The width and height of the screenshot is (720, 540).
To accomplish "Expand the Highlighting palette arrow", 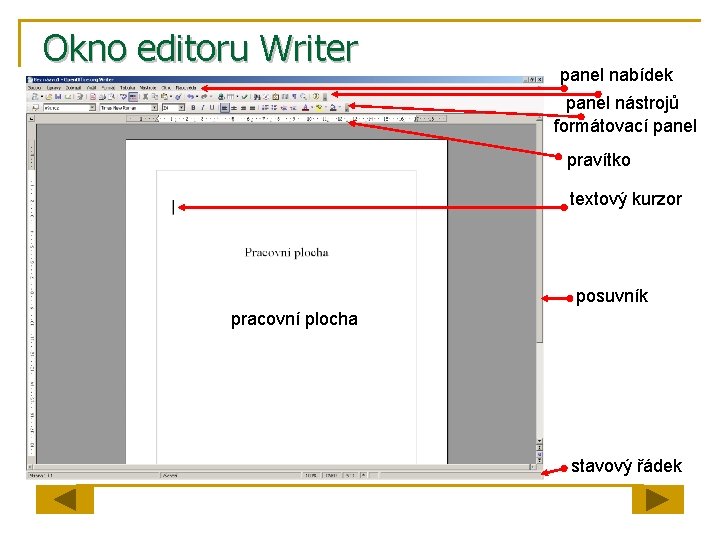I will coord(326,107).
